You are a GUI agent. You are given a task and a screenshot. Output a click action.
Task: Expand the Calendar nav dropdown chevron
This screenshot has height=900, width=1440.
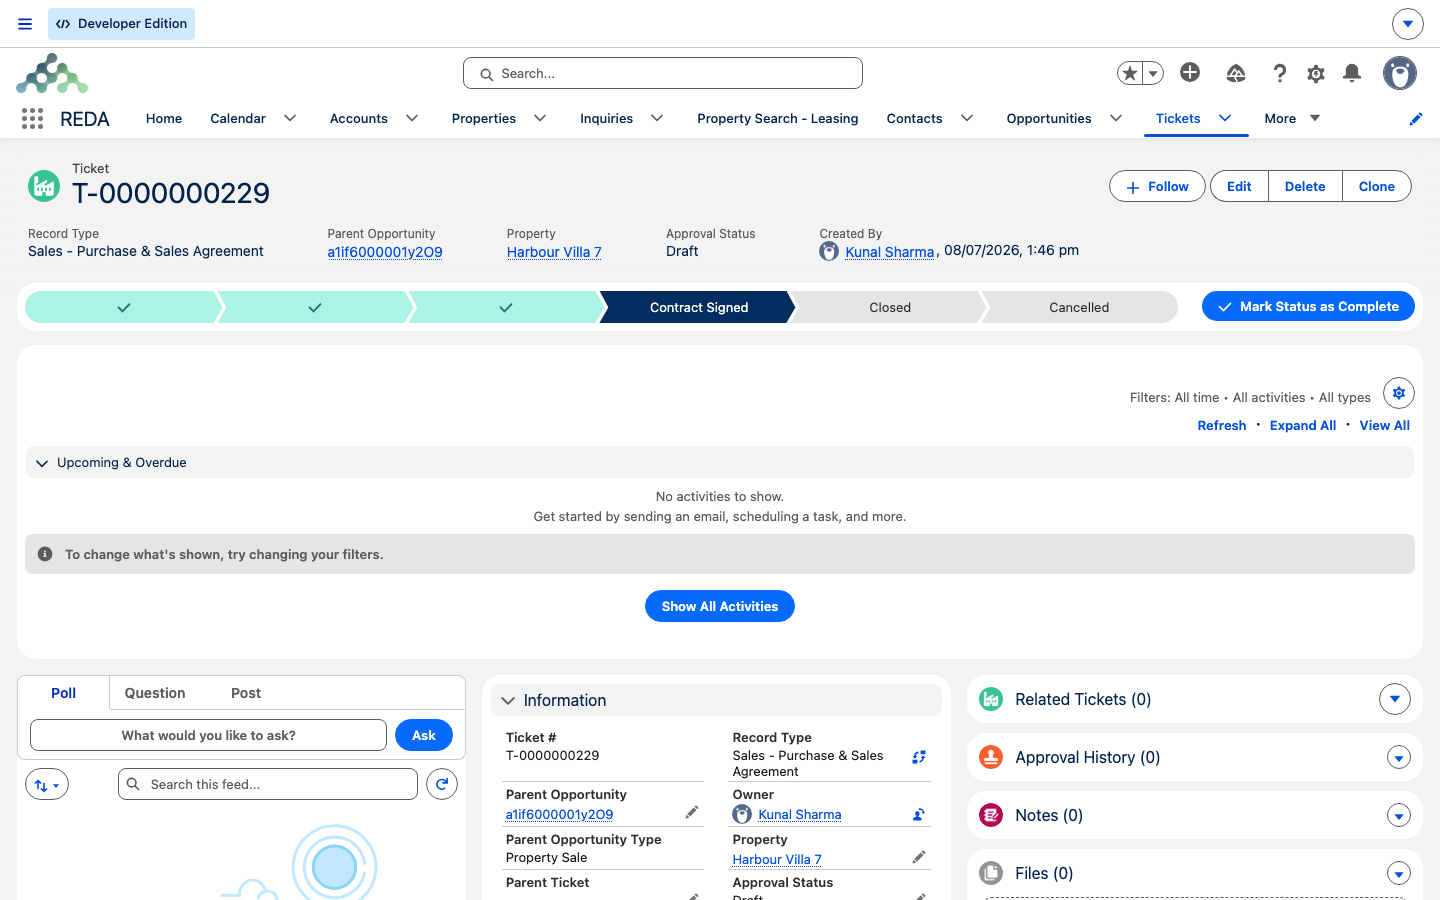click(290, 118)
